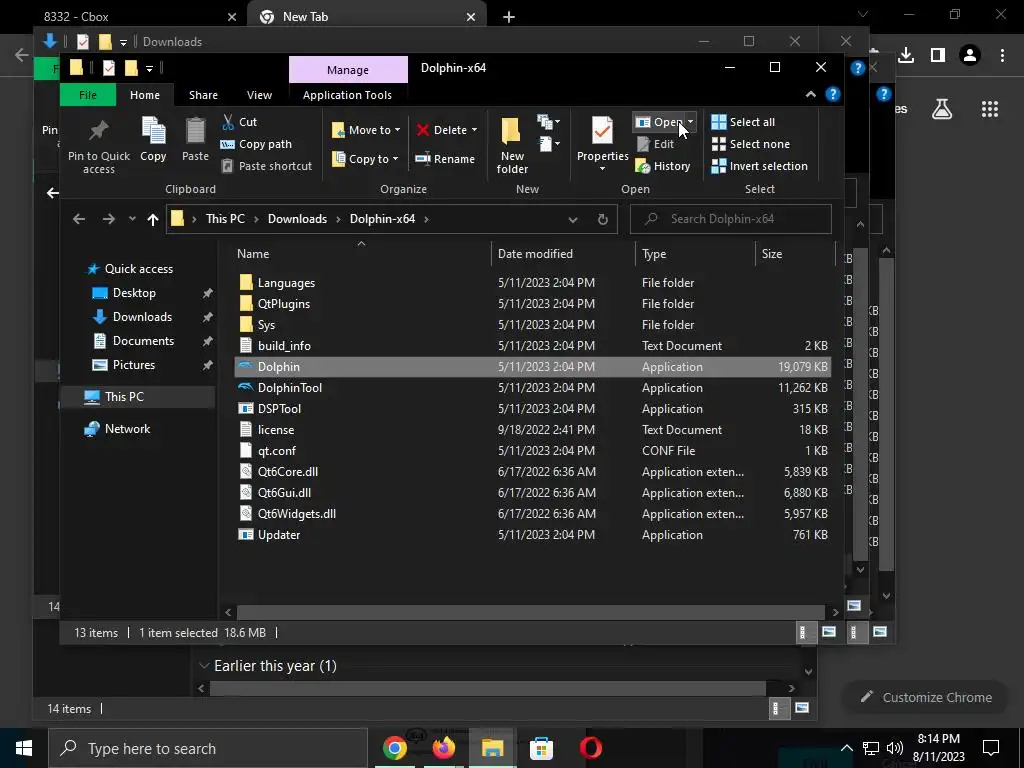The image size is (1024, 768).
Task: Click the back navigation arrow in Dolphin-x64 window
Action: coord(79,219)
